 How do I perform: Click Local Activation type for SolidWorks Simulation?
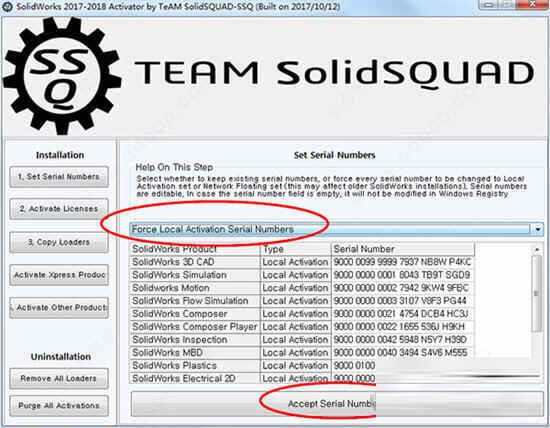pos(296,275)
